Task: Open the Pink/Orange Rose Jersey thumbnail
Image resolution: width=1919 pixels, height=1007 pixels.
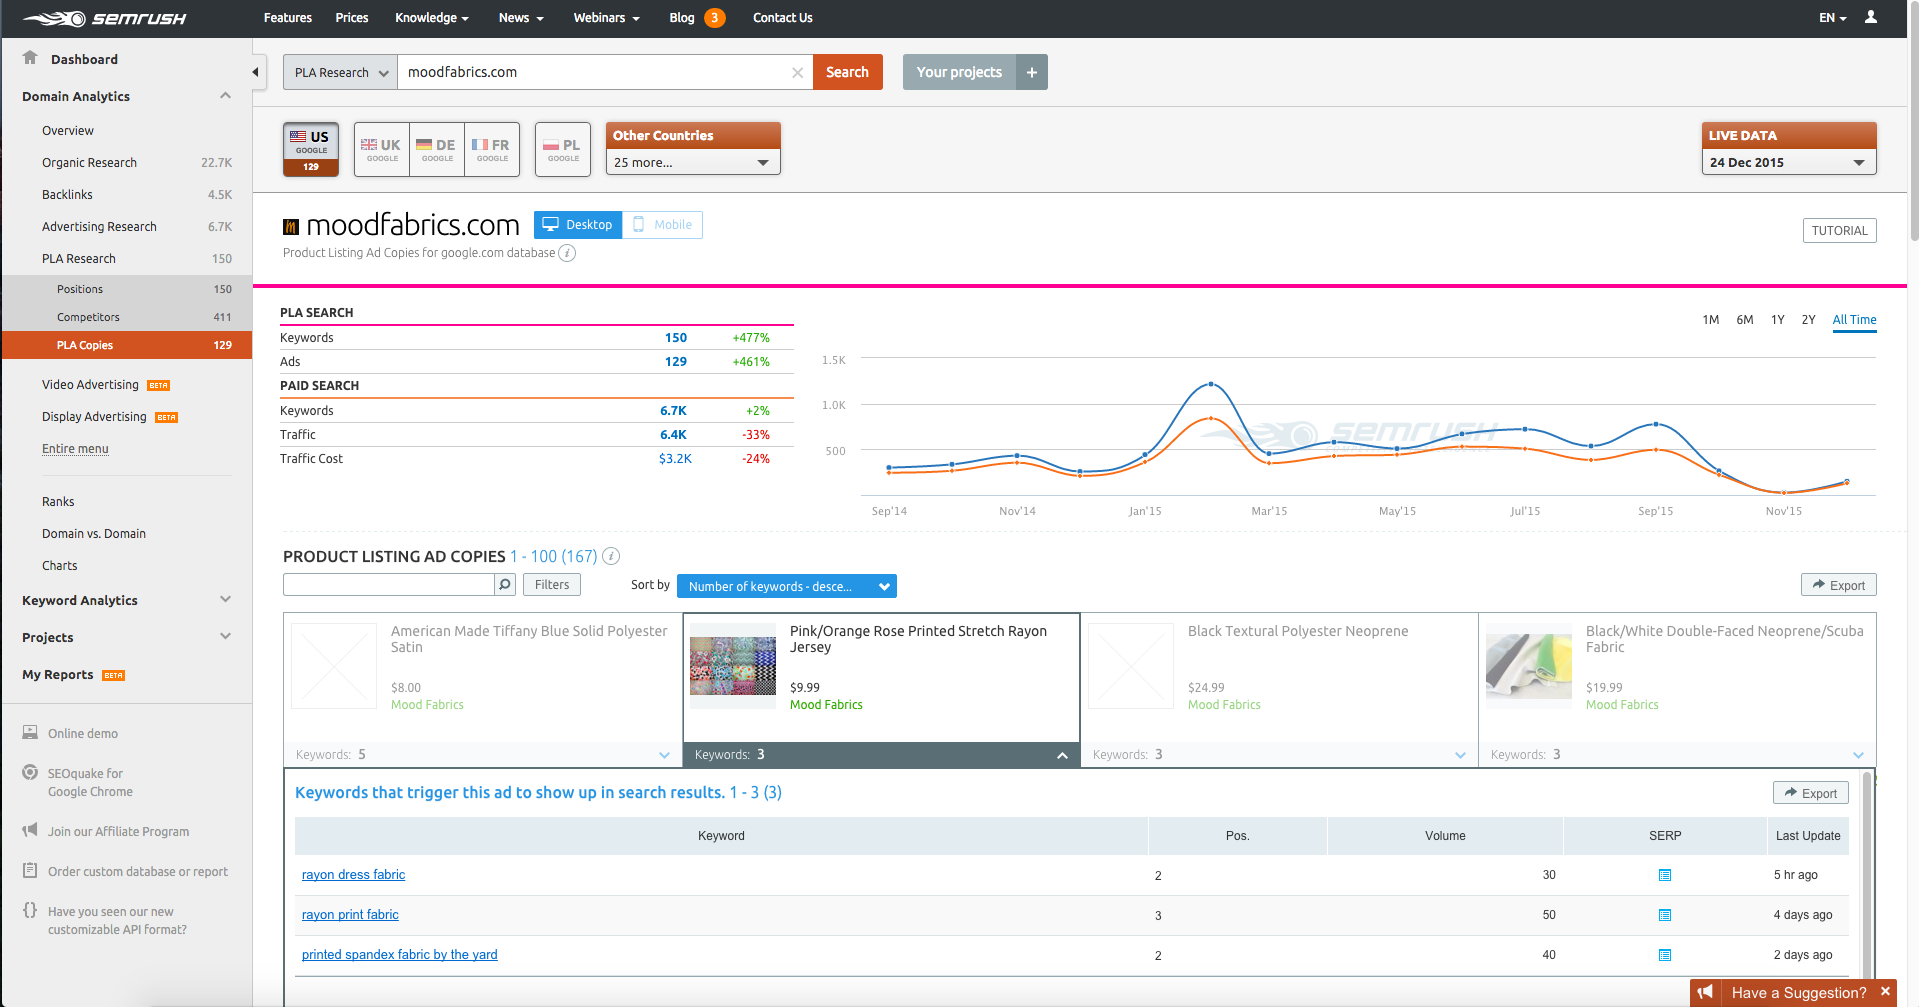Action: (x=733, y=666)
